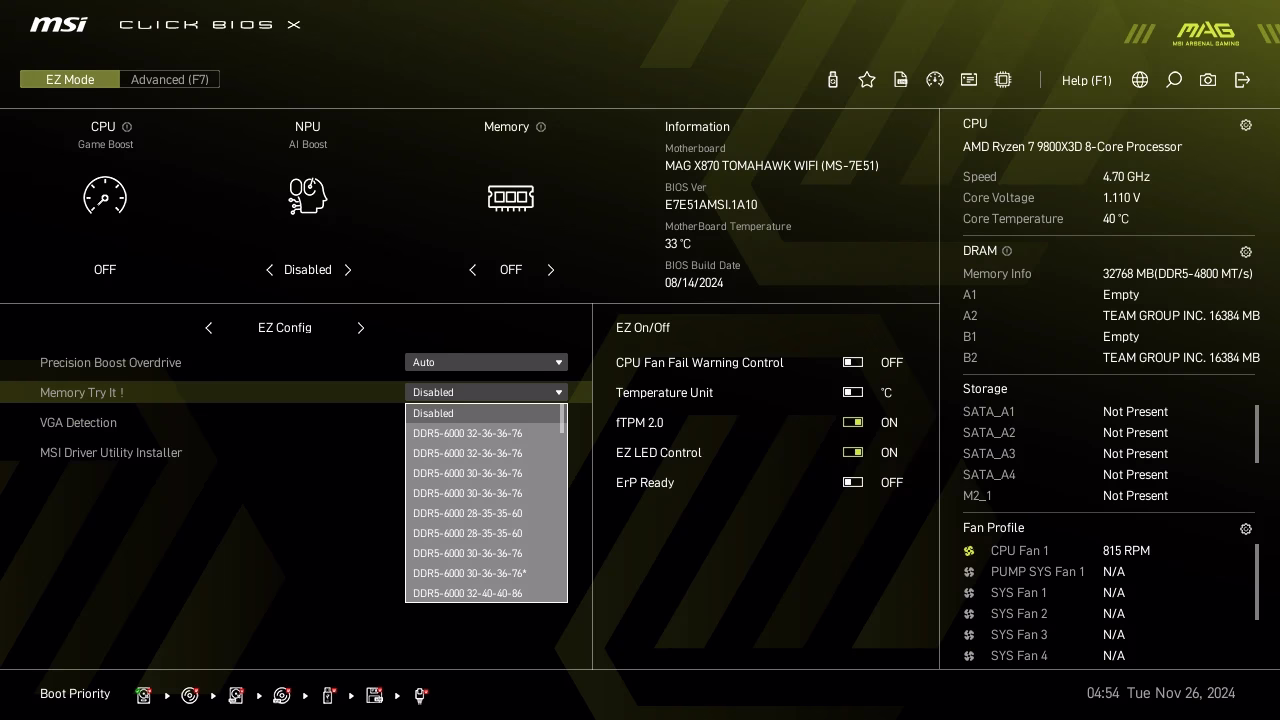Click info icon next to Memory heading
The width and height of the screenshot is (1280, 720).
tap(541, 127)
